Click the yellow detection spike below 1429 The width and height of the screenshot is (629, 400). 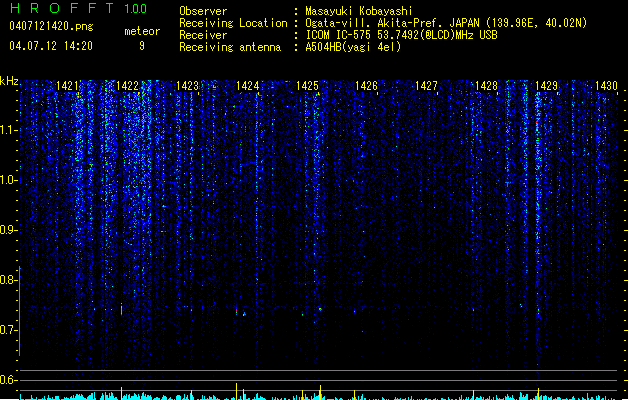(538, 394)
